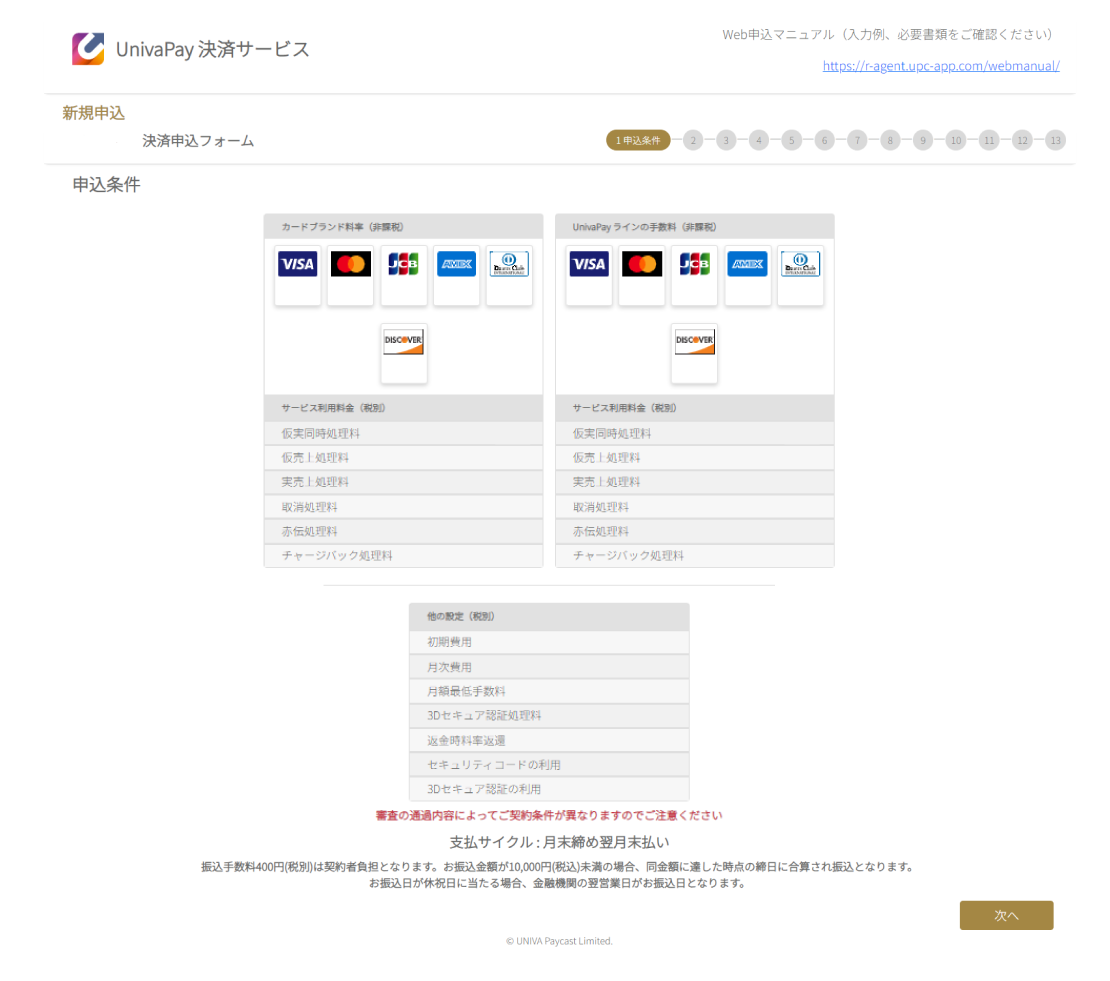Choose the Mastercard icon under UnivaPay ラインの手数料
The image size is (1110, 981).
(642, 264)
